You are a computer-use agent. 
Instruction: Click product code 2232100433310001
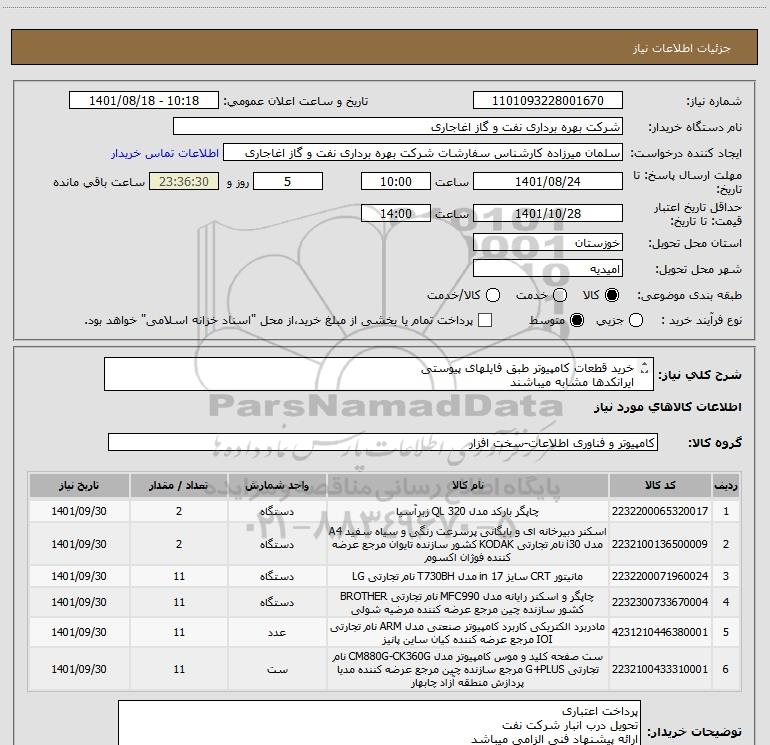pos(660,669)
